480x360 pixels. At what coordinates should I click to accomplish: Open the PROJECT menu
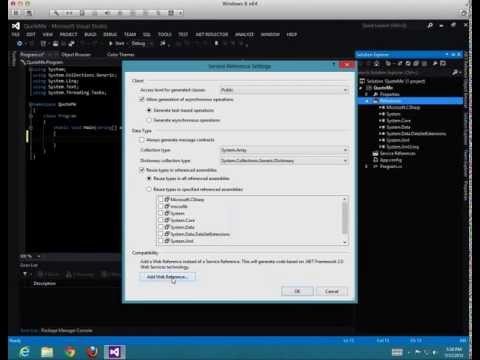click(68, 34)
